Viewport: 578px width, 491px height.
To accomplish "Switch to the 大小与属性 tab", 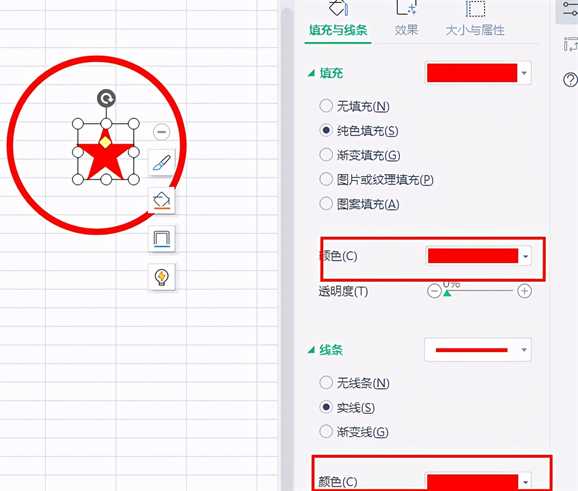I will click(x=475, y=29).
